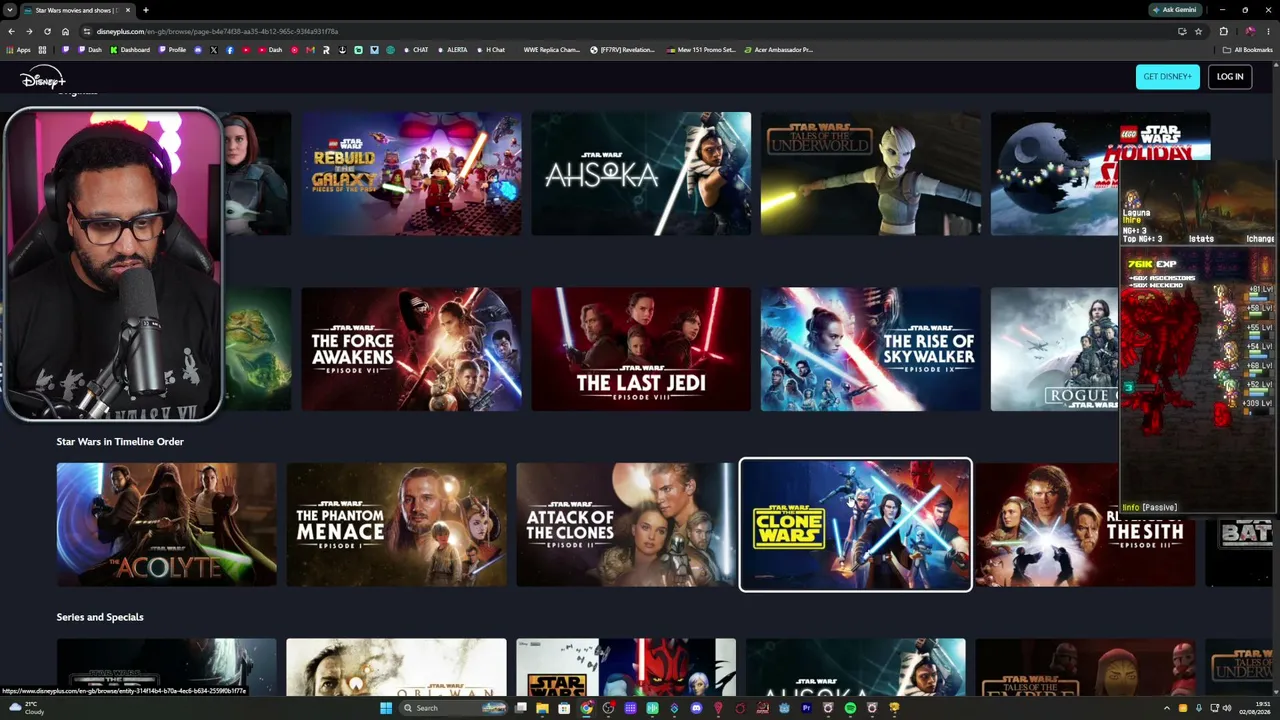Open Adobe Premiere Pro from the taskbar
The height and width of the screenshot is (720, 1280).
tap(806, 708)
